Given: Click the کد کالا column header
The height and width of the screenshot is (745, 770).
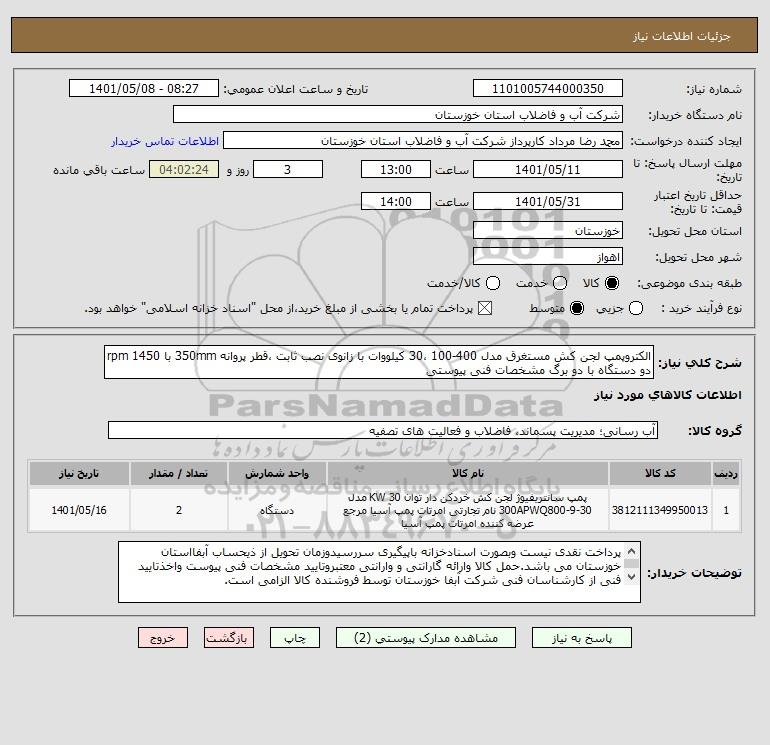Looking at the screenshot, I should click(660, 473).
